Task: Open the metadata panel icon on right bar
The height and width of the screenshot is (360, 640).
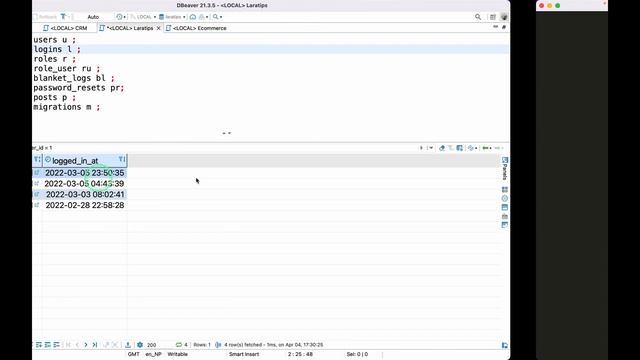Action: coord(505,207)
